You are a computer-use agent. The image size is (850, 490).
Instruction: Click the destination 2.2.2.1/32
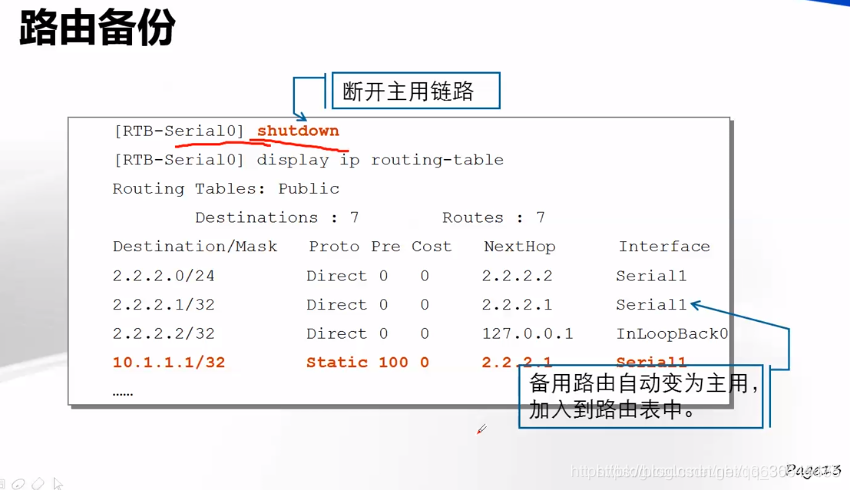coord(163,305)
